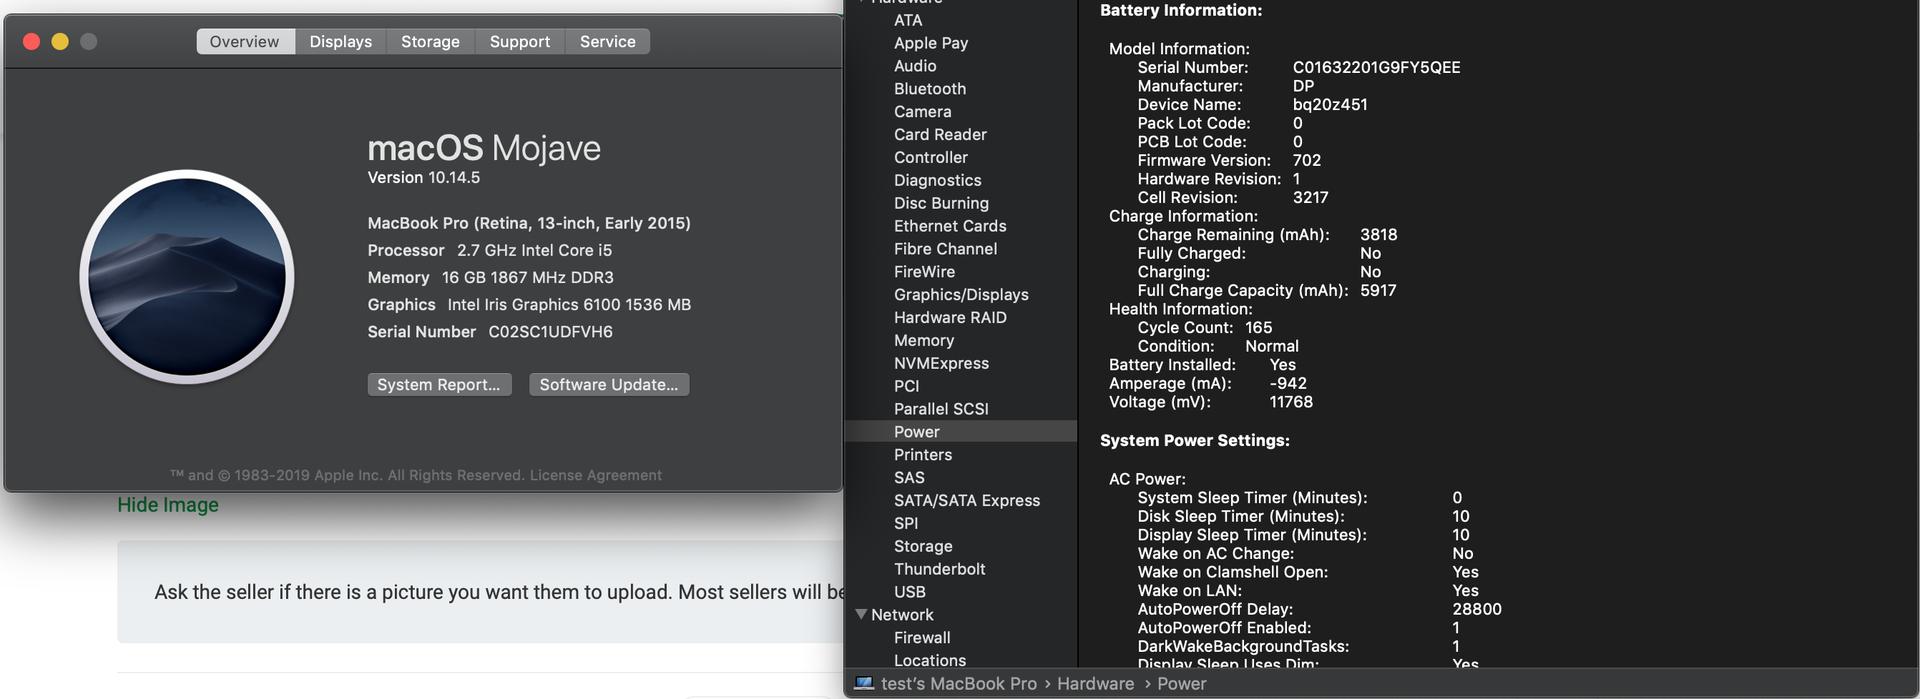Image resolution: width=1920 pixels, height=699 pixels.
Task: Click the Device Name value bq20z451
Action: coord(1330,104)
